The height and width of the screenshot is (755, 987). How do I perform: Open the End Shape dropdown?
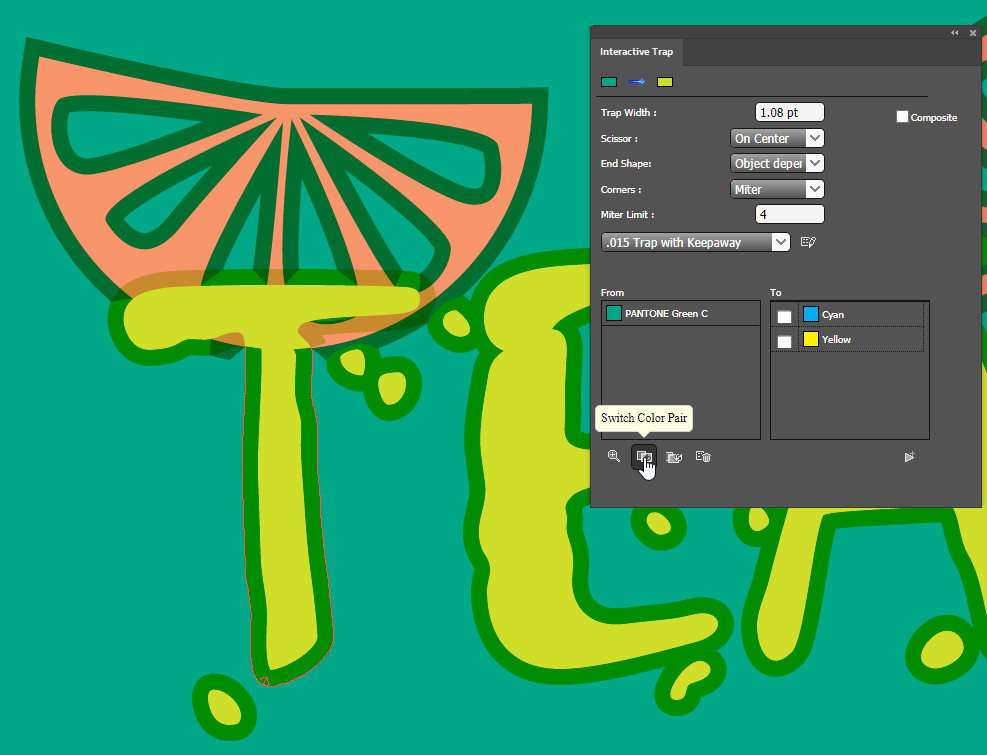click(x=777, y=163)
